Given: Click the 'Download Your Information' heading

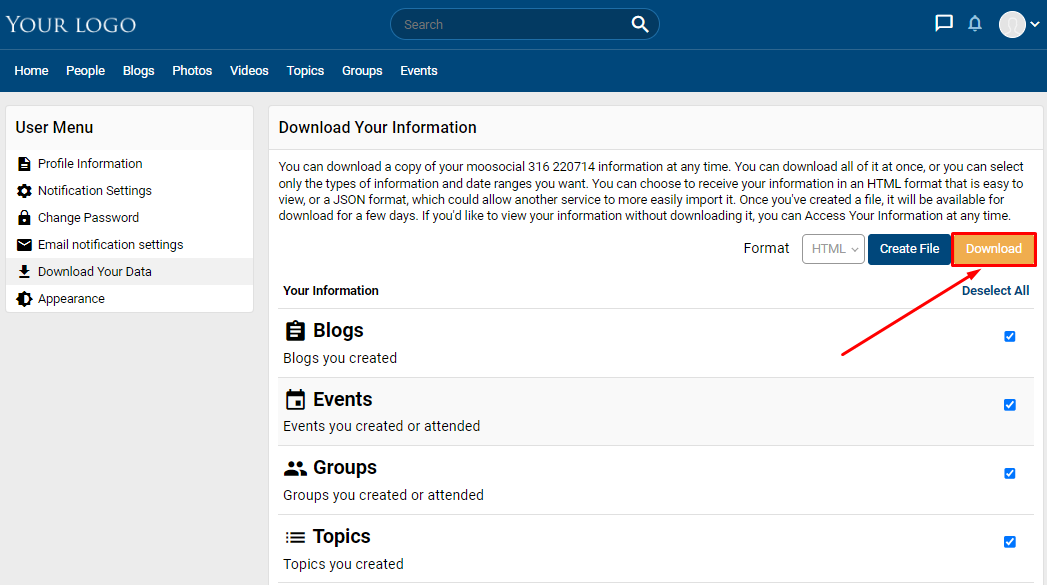Looking at the screenshot, I should pos(377,128).
